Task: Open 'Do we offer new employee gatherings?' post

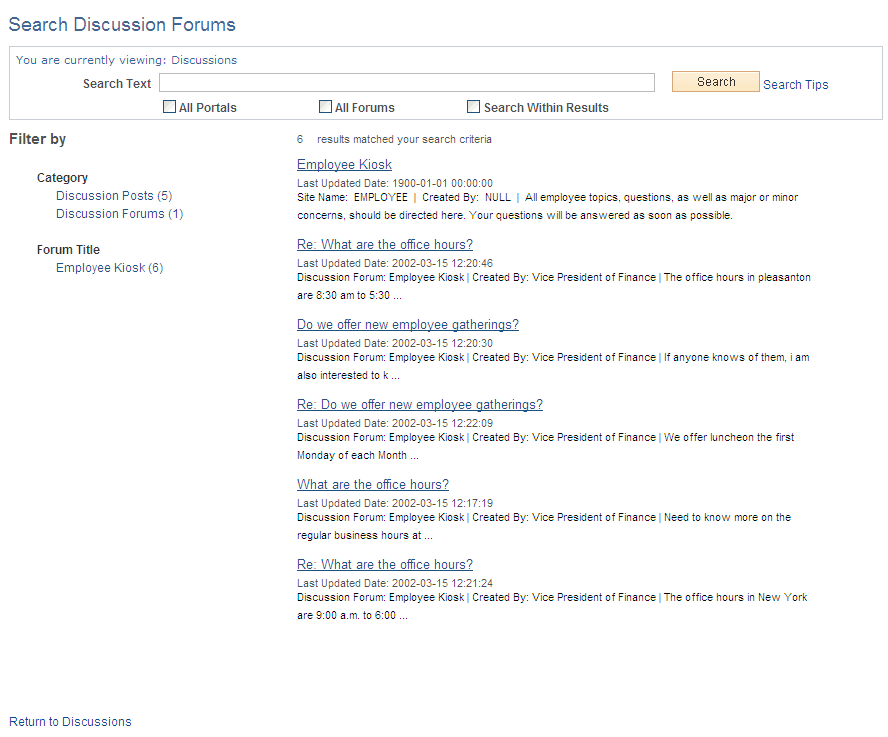Action: click(x=407, y=324)
